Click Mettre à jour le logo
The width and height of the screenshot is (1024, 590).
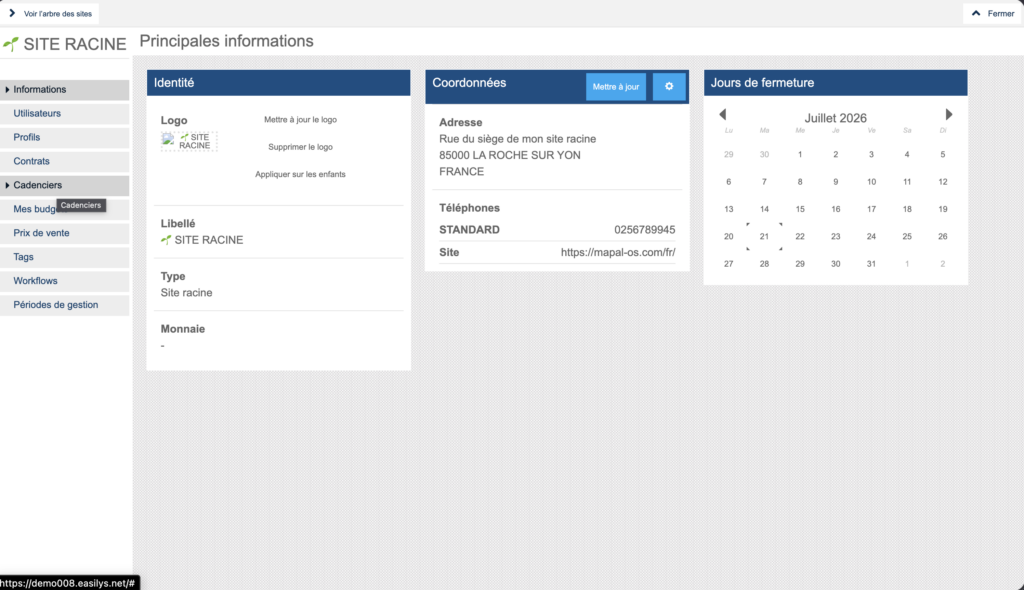300,120
